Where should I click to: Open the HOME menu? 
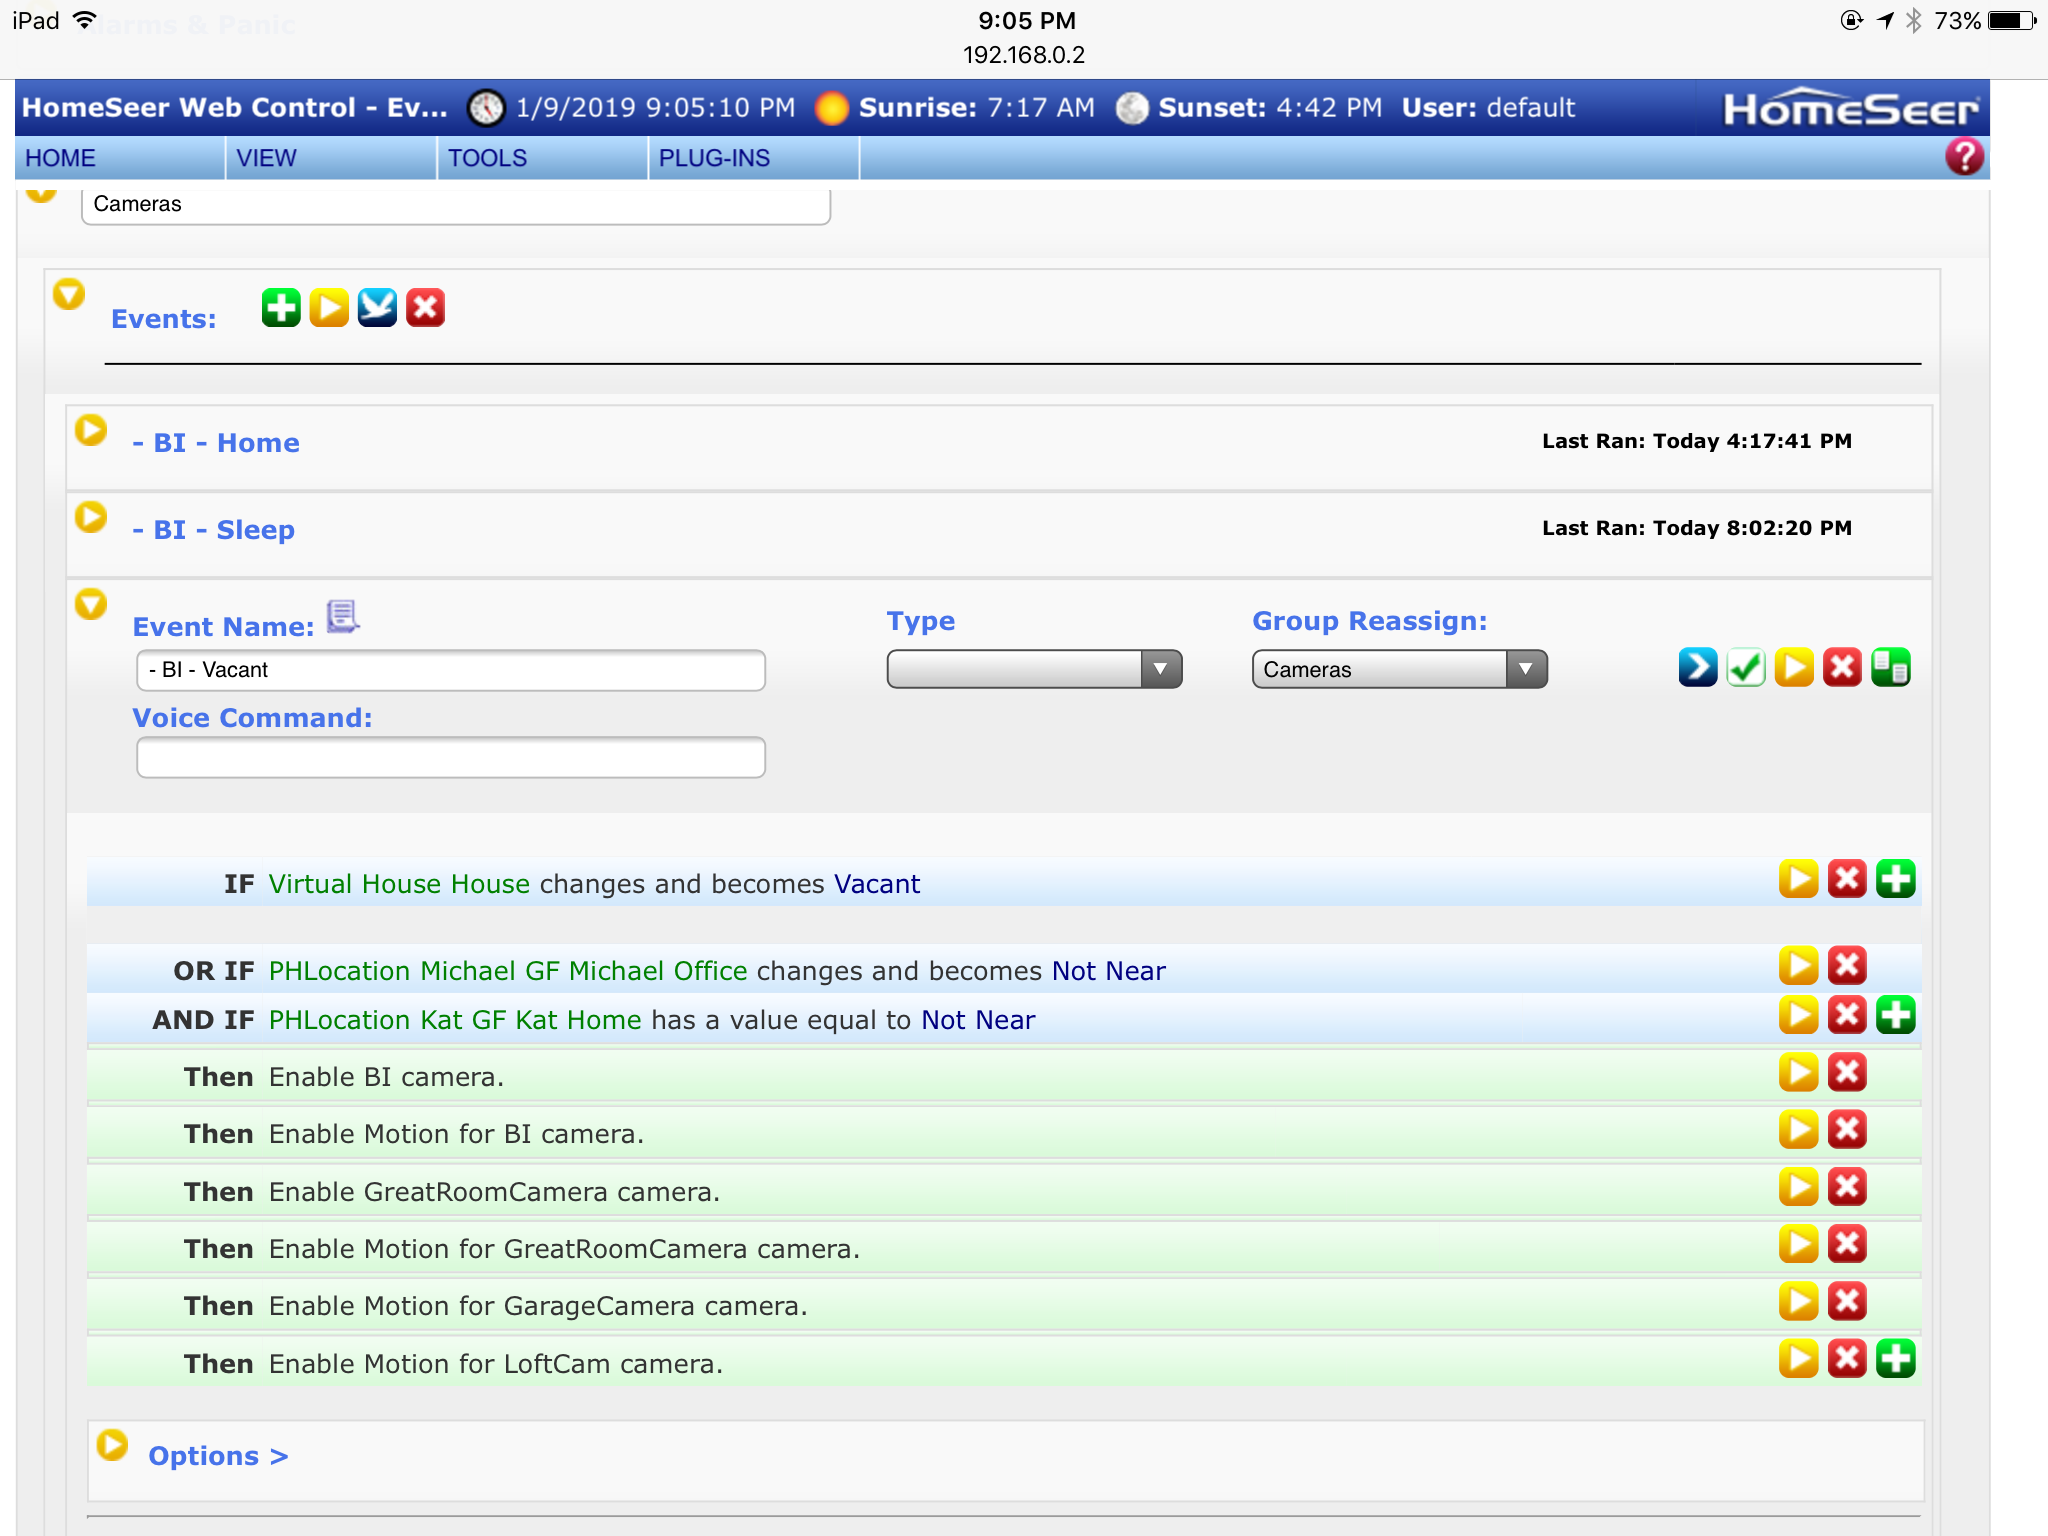[119, 158]
